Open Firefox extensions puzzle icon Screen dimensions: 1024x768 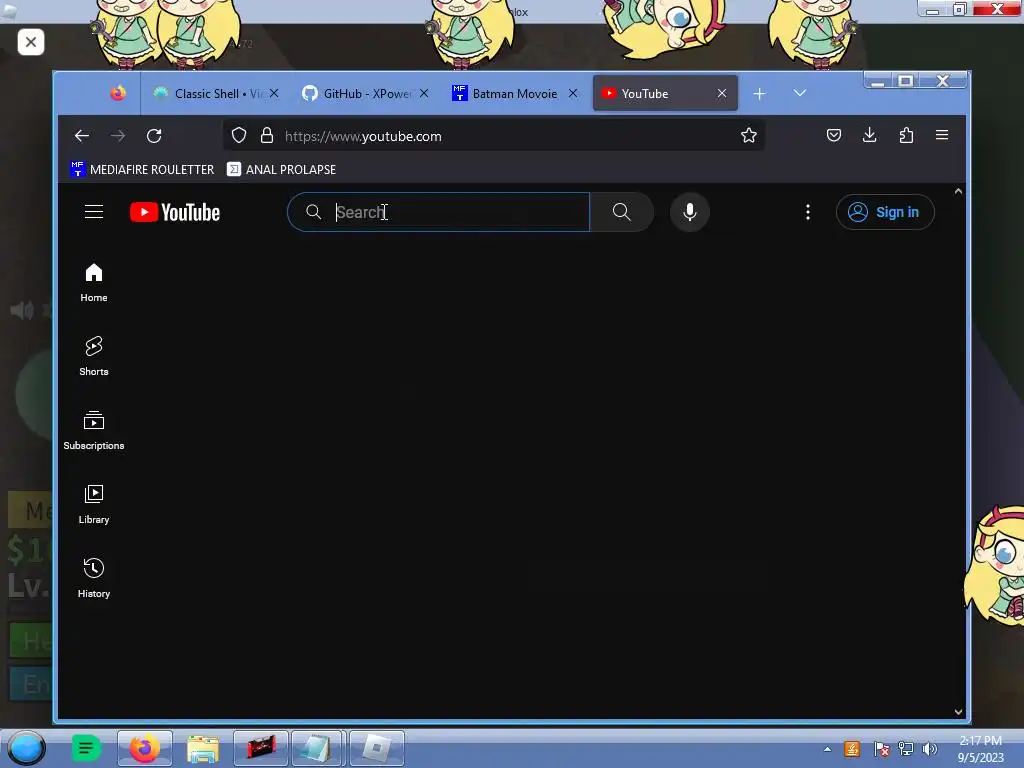pyautogui.click(x=906, y=135)
